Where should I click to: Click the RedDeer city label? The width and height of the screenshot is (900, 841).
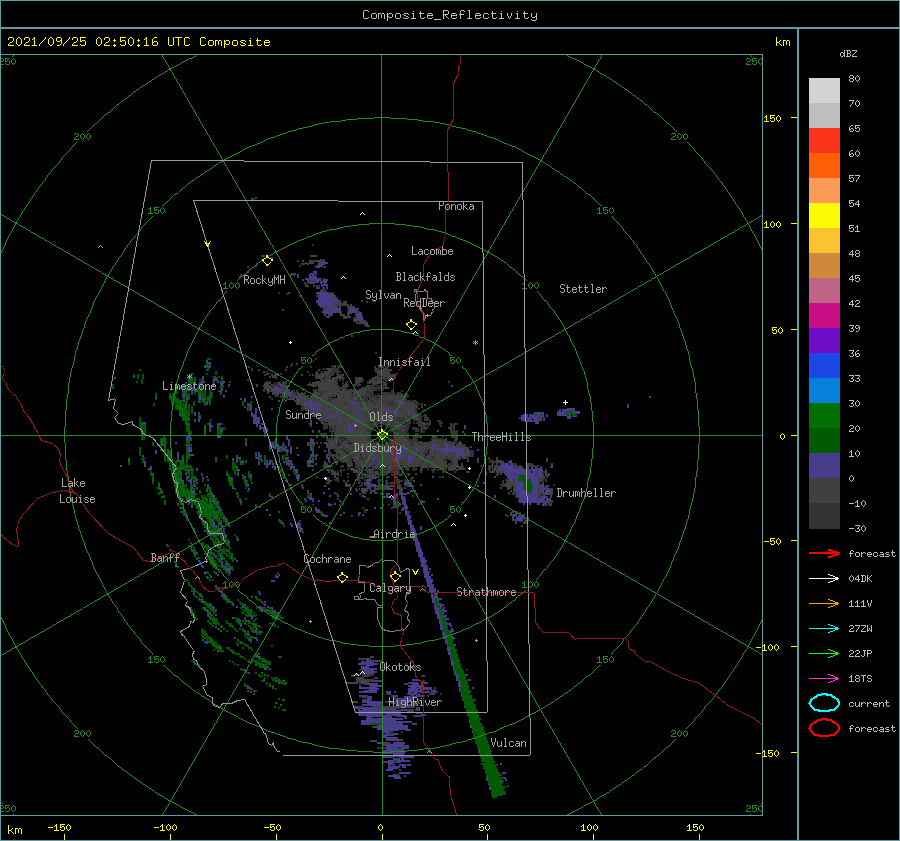coord(424,303)
